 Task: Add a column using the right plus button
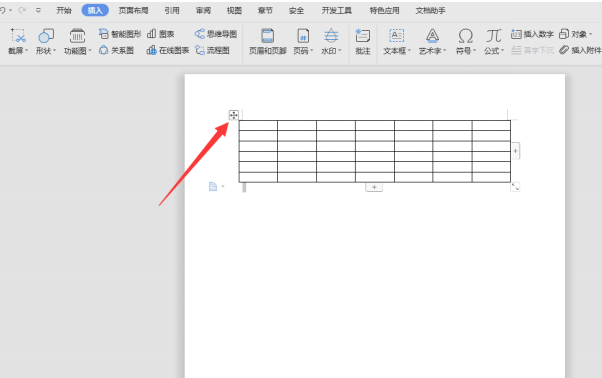coord(515,151)
